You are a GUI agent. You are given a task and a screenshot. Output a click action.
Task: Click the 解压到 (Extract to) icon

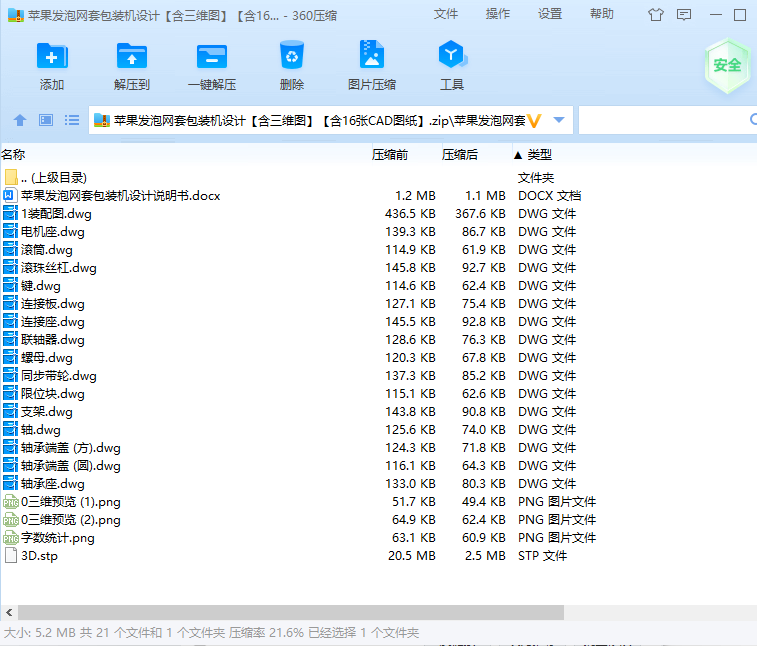click(132, 56)
